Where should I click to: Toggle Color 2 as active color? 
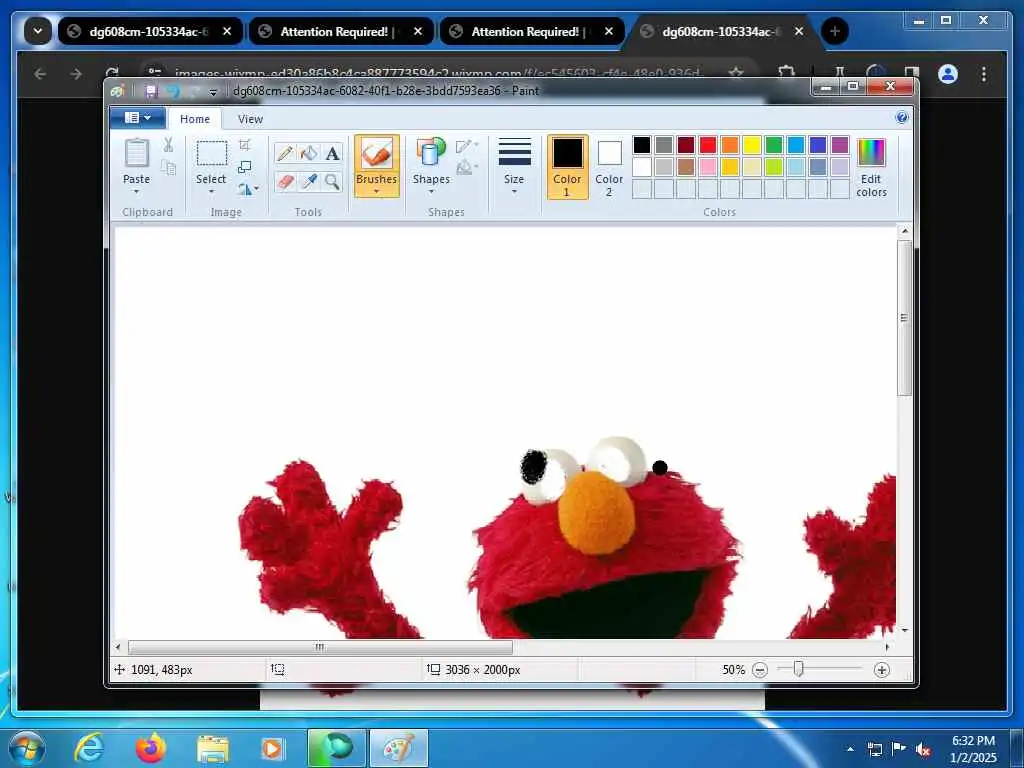point(609,167)
